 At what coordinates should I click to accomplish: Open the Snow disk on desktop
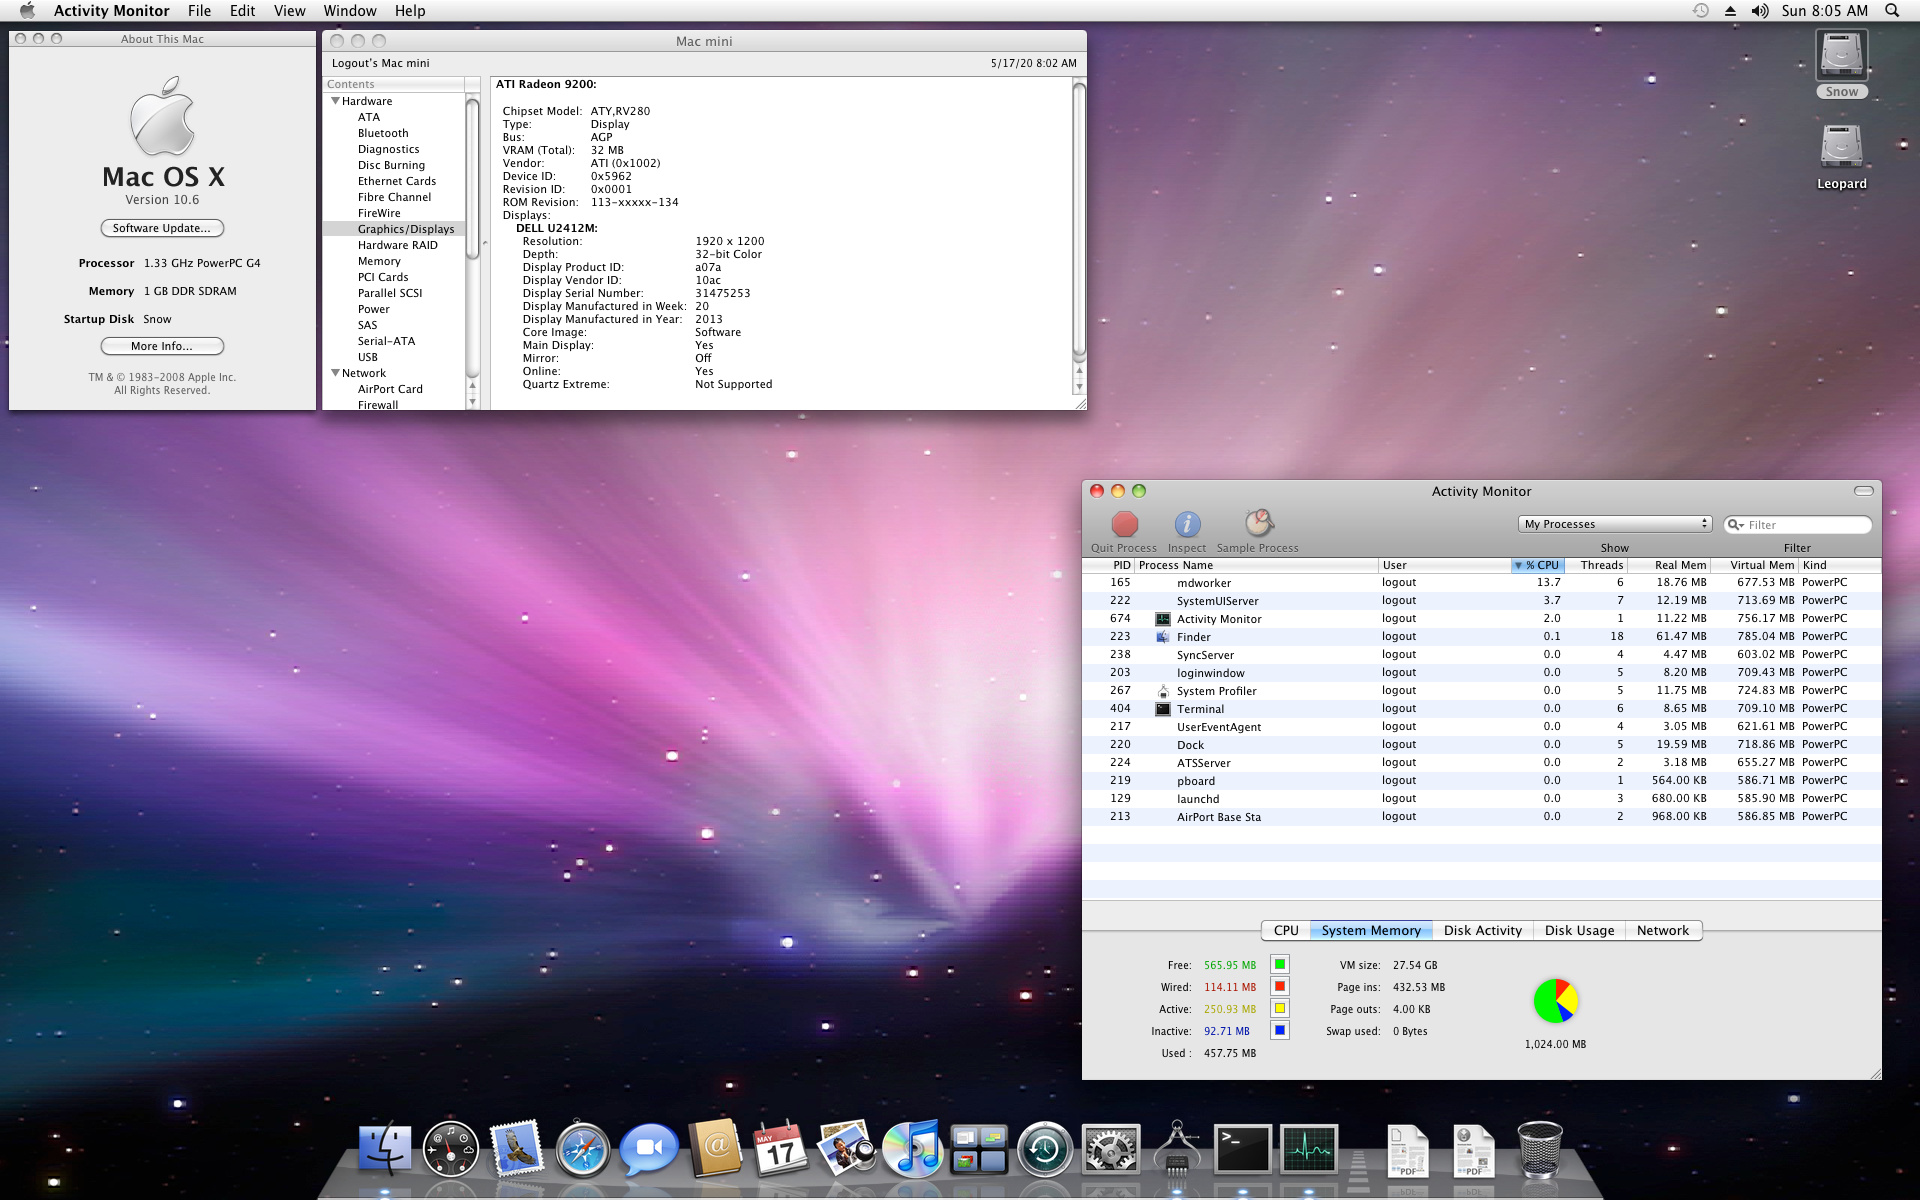[1841, 58]
